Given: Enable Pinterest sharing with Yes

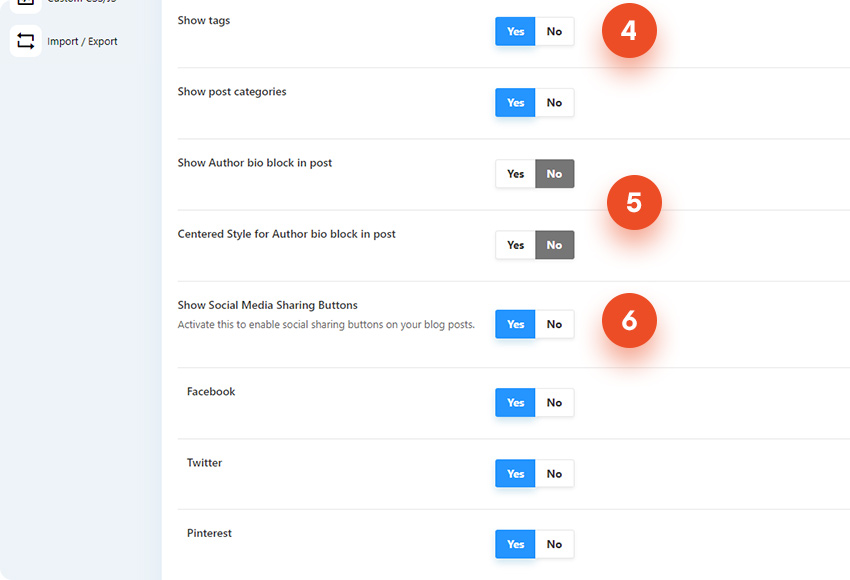Looking at the screenshot, I should pos(515,544).
